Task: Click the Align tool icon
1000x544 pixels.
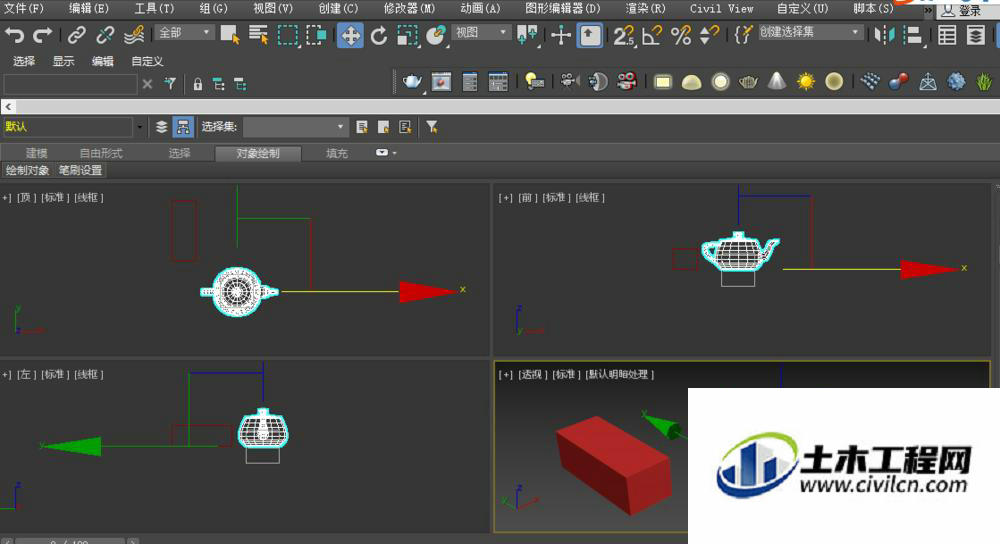Action: click(x=914, y=36)
